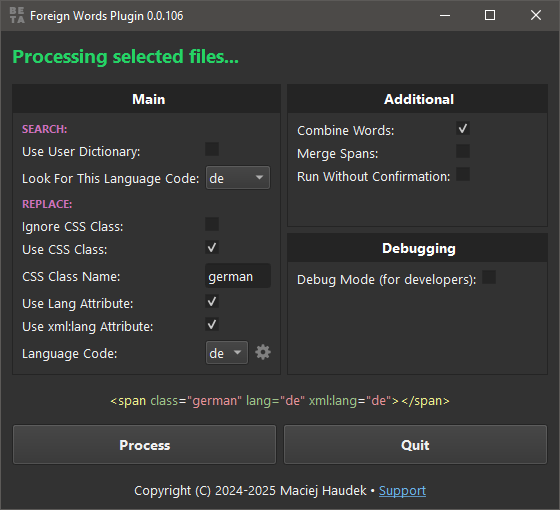Minimize the Foreign Words Plugin window
Screen dimensions: 560x510
tap(445, 15)
